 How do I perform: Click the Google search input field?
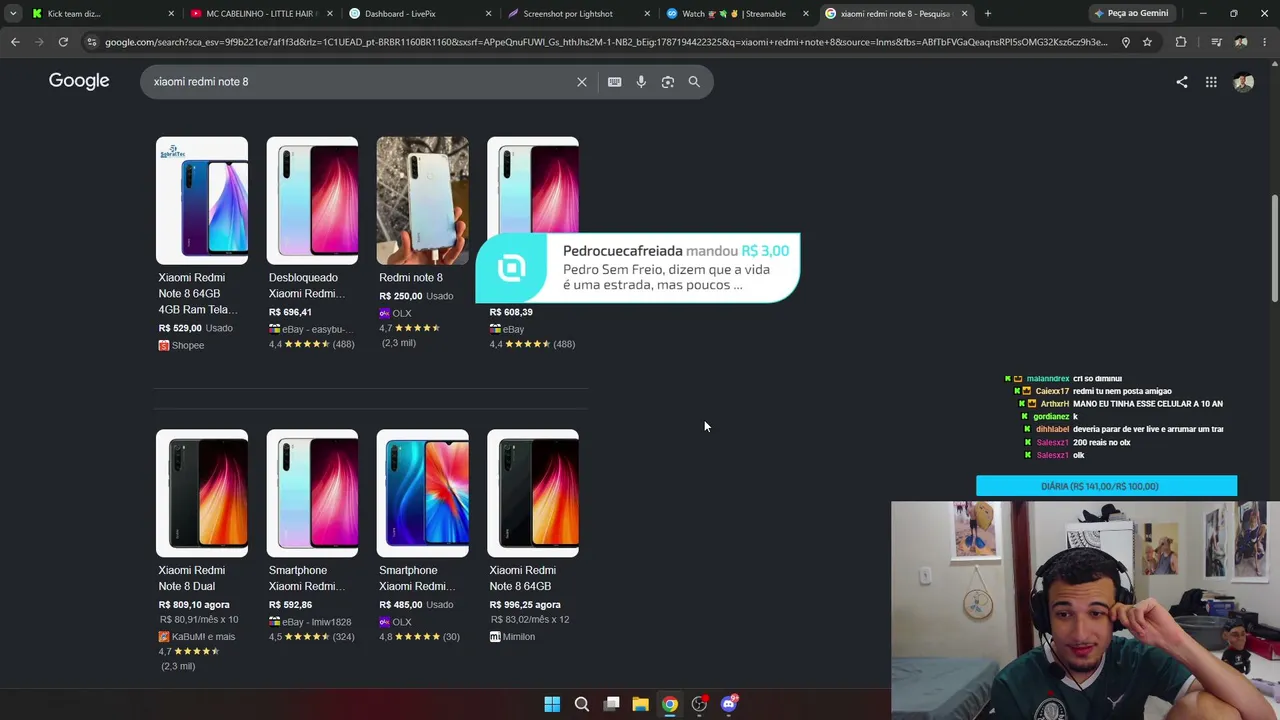pos(360,82)
